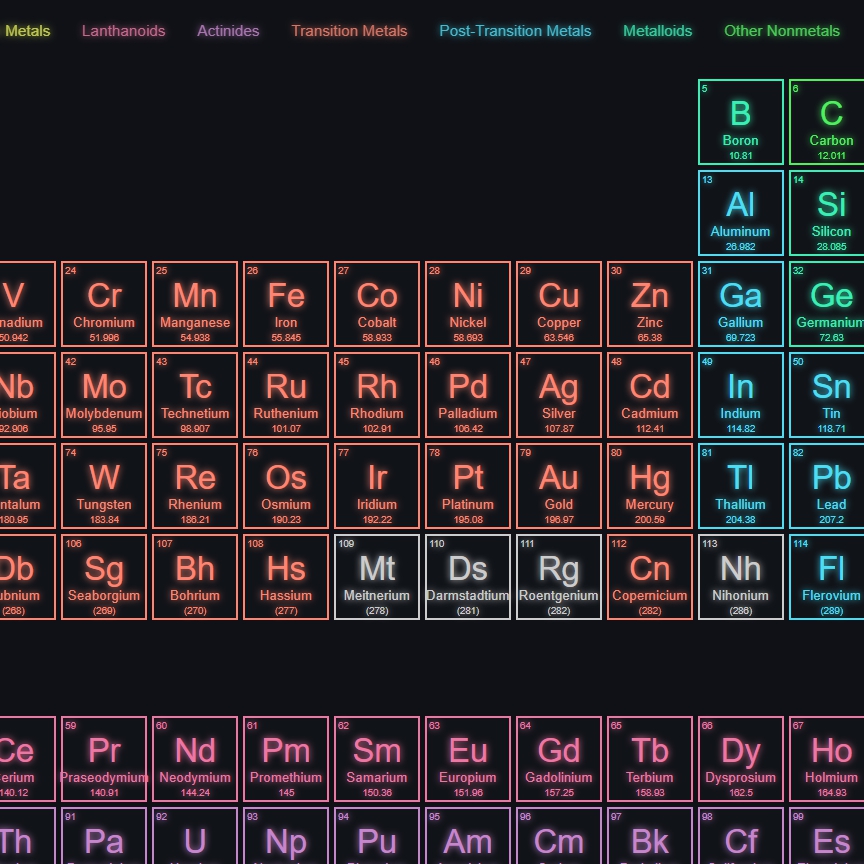Click the Copernicium (Cn) tile

point(650,577)
